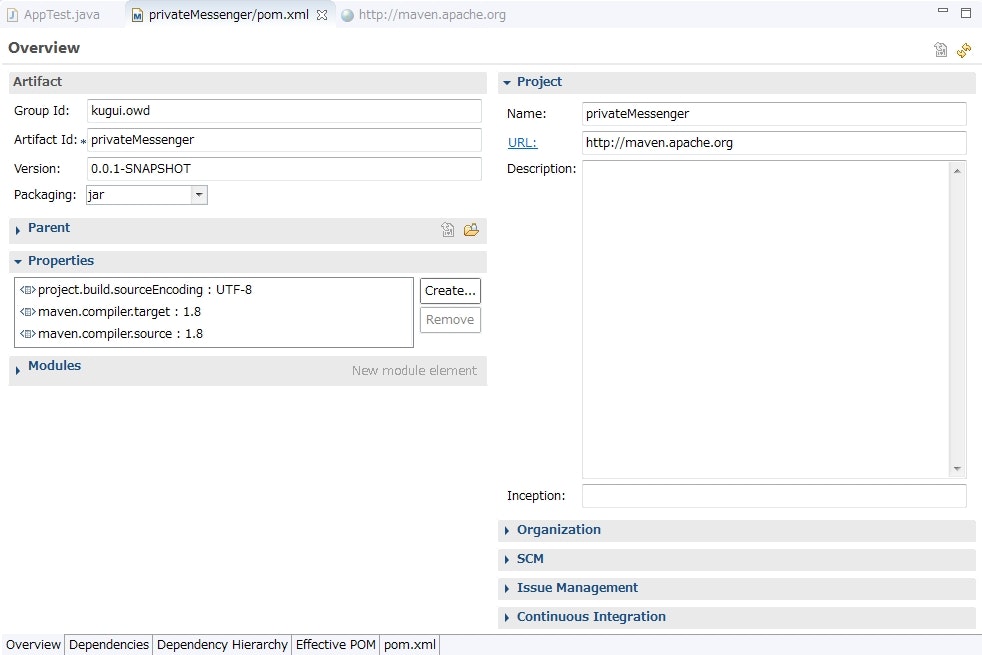Image resolution: width=982 pixels, height=655 pixels.
Task: Open the Dependency Hierarchy bottom tab
Action: (222, 644)
